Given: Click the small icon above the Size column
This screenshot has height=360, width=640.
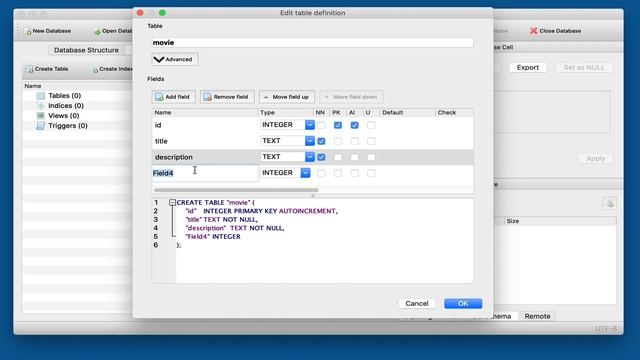Looking at the screenshot, I should tap(610, 204).
